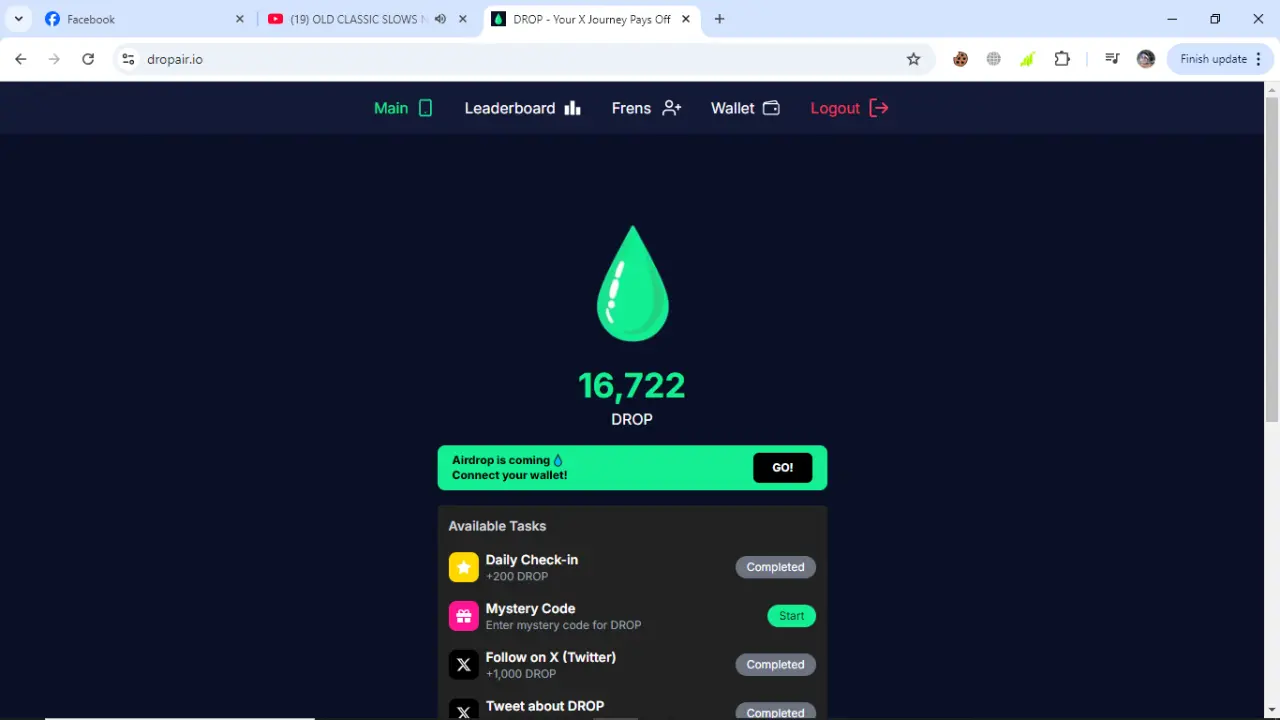Viewport: 1280px width, 720px height.
Task: Click the star icon of Daily Check-in
Action: [x=463, y=567]
